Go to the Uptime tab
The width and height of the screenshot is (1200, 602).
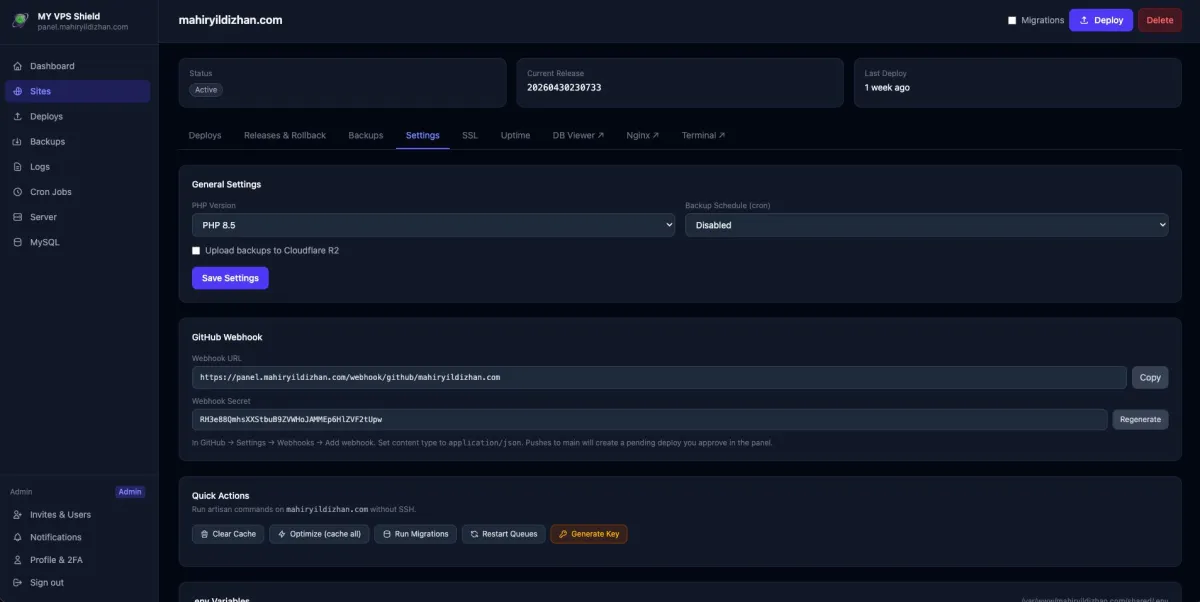(x=516, y=135)
